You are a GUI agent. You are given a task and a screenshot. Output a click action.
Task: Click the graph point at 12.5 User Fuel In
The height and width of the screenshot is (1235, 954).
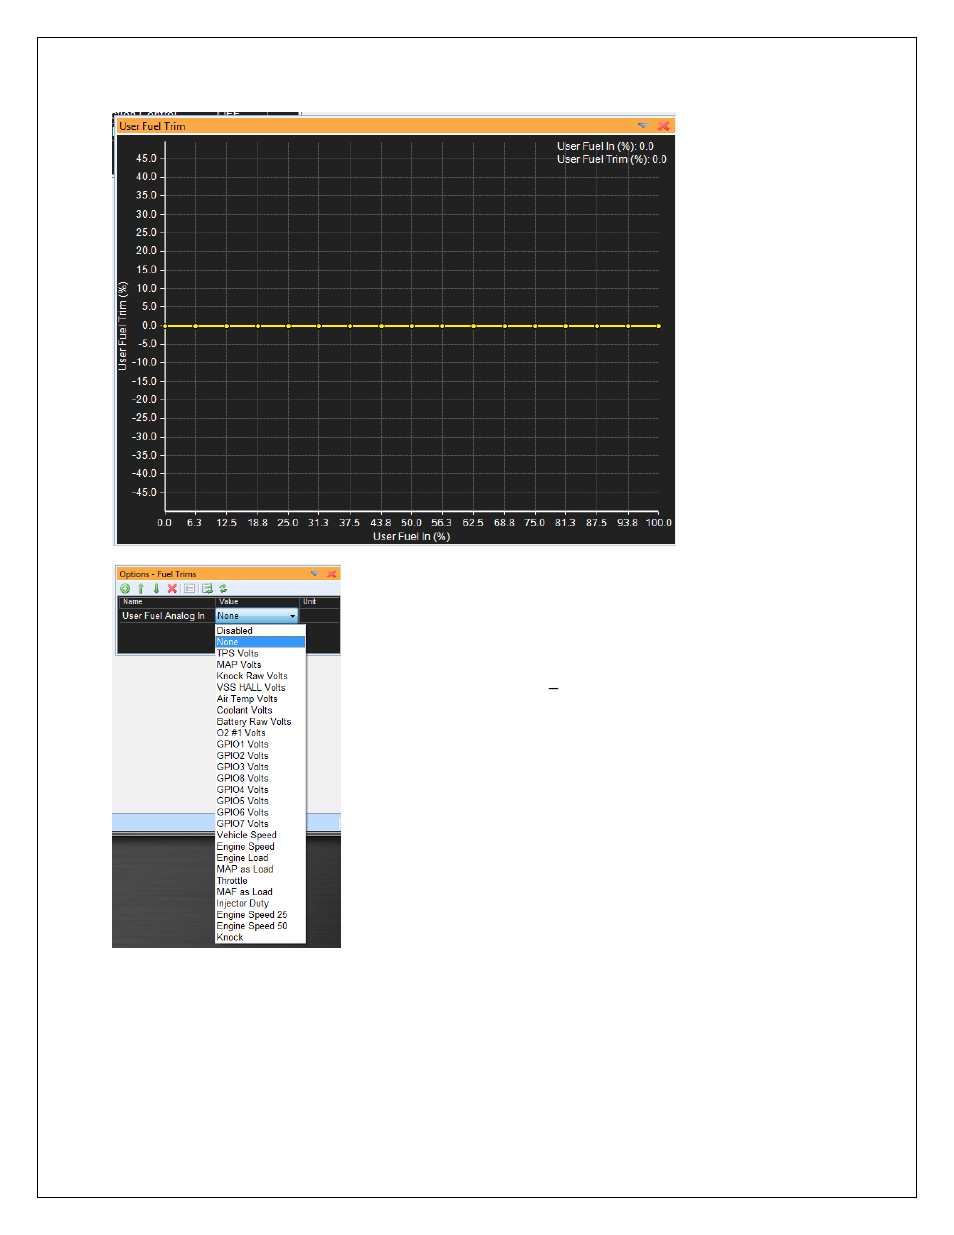pyautogui.click(x=227, y=326)
